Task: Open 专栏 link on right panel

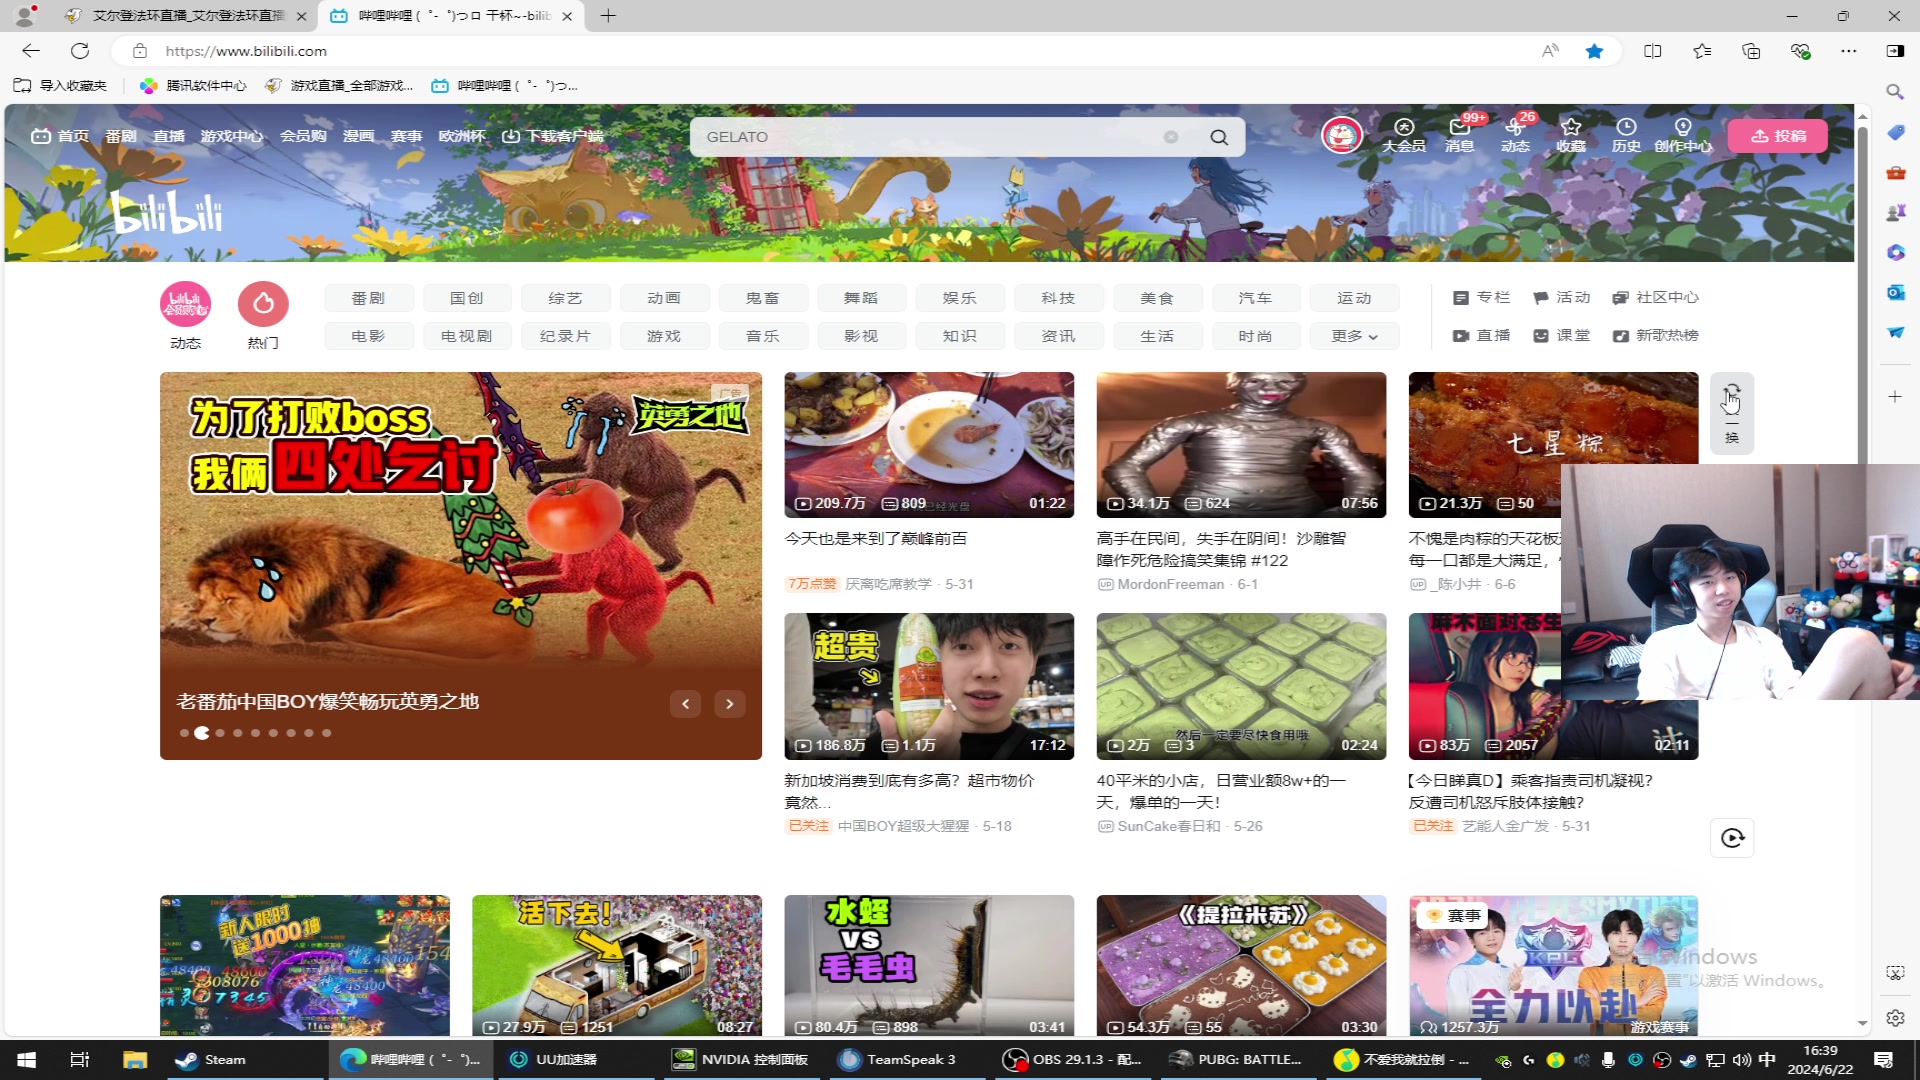Action: coord(1482,298)
